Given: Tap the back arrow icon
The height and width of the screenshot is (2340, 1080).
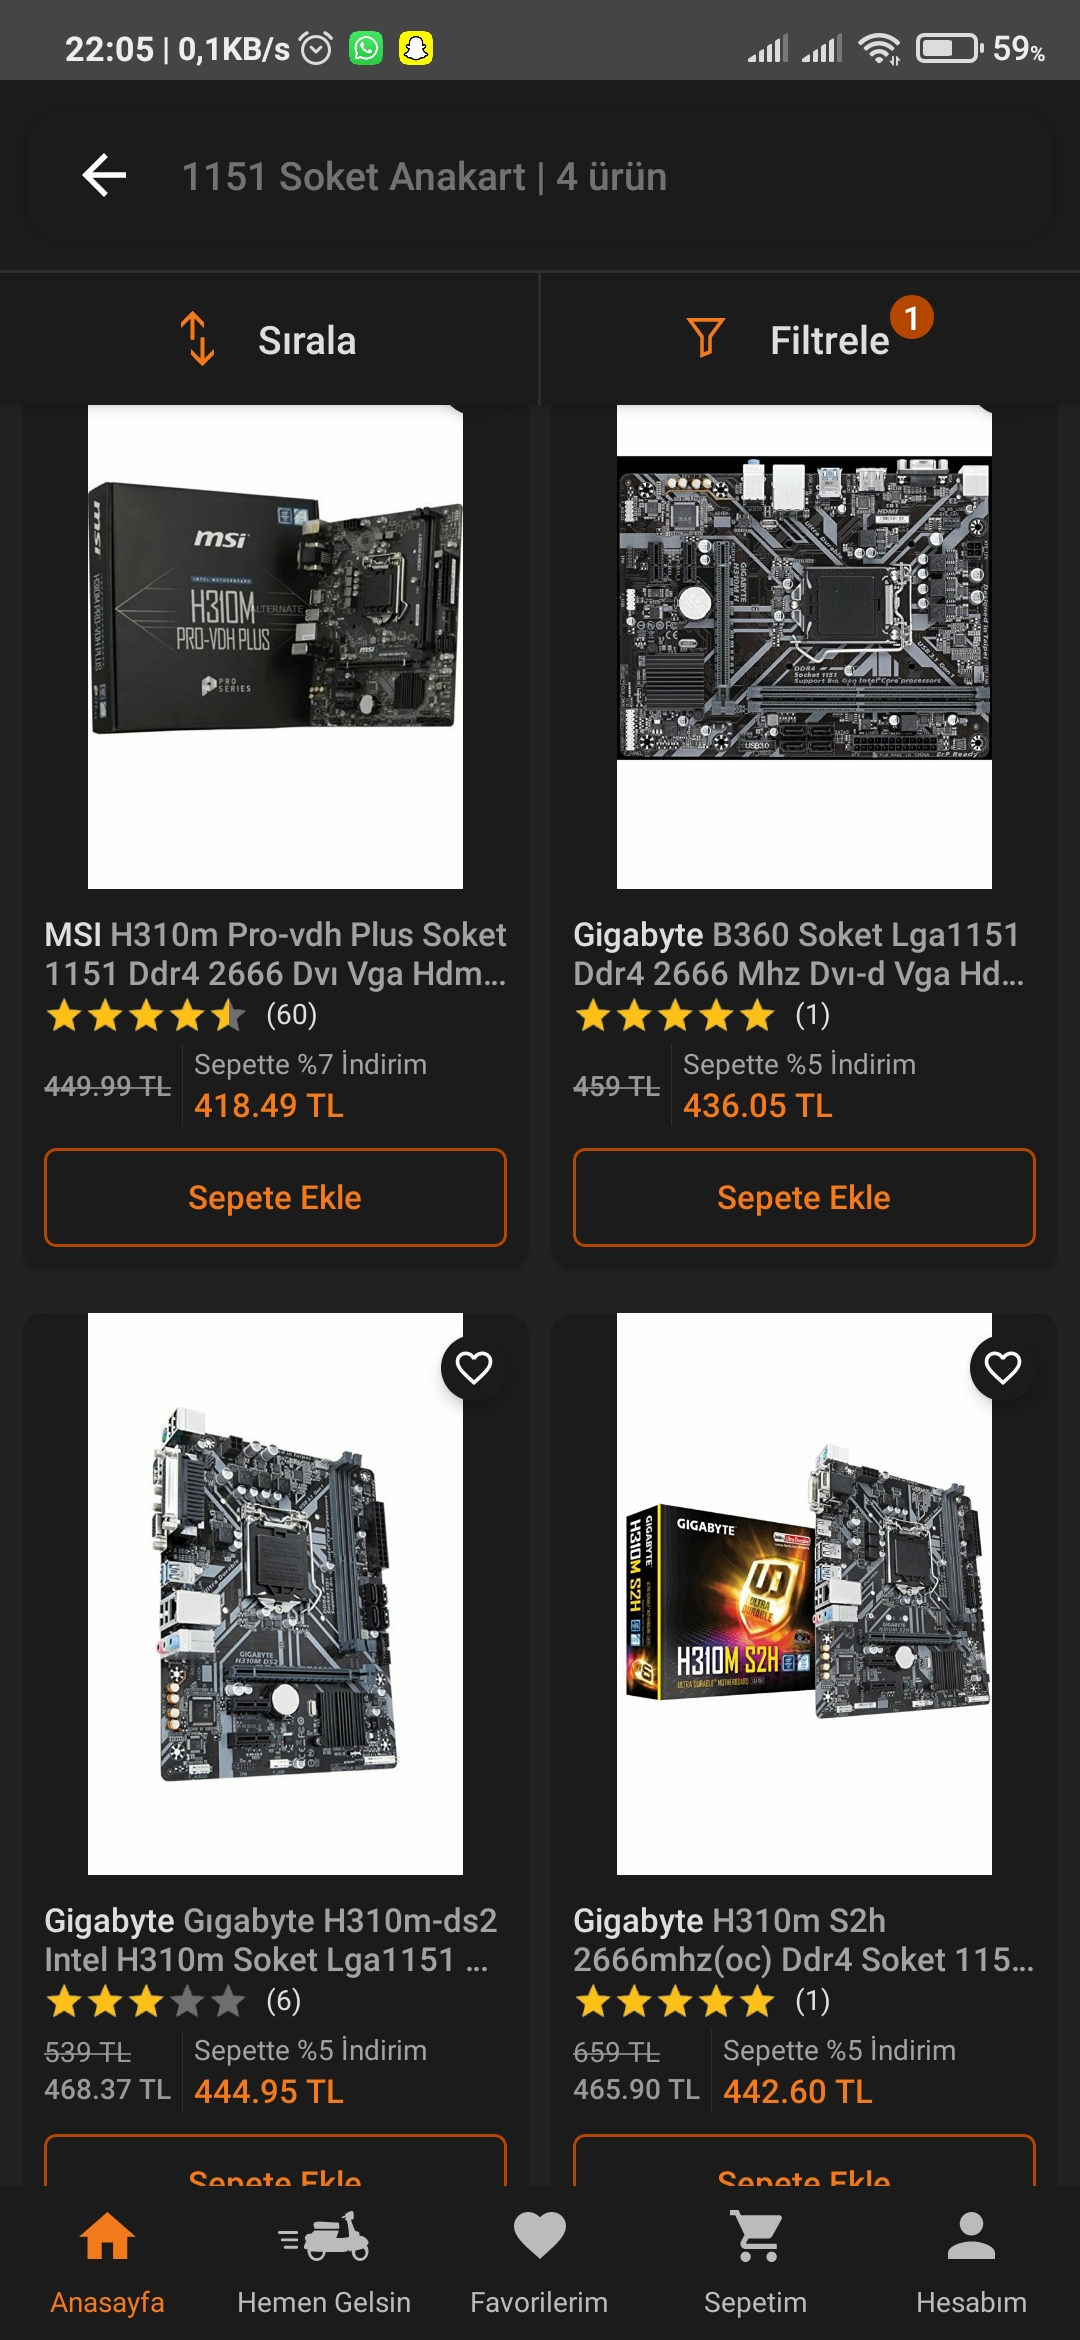Looking at the screenshot, I should 104,176.
